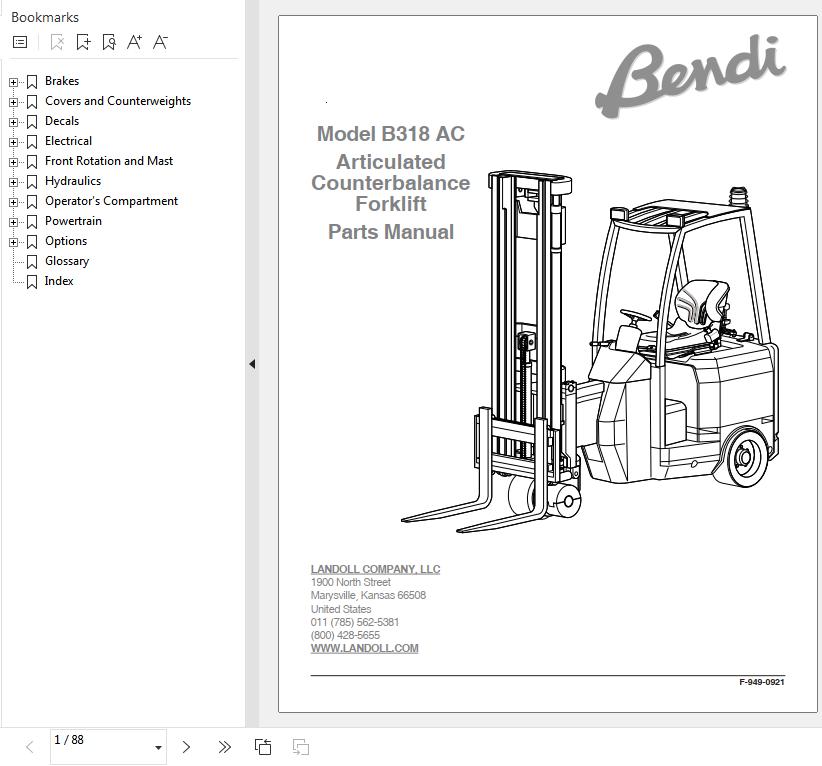
Task: Expand the Operator's Compartment bookmark
Action: point(13,202)
